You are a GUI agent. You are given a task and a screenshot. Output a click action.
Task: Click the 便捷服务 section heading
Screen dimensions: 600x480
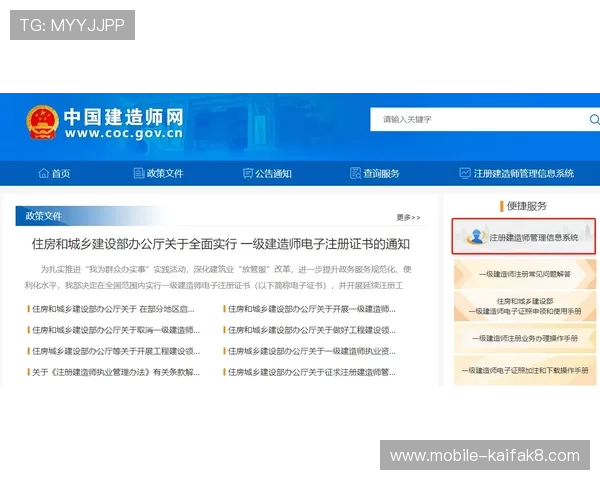527,206
